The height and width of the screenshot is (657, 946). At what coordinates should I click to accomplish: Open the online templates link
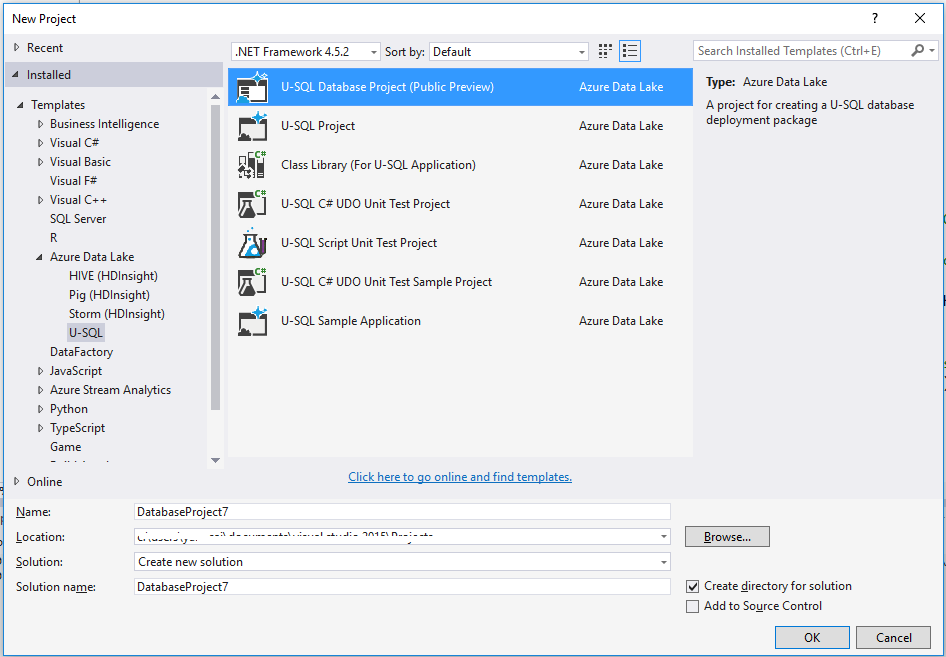click(460, 476)
